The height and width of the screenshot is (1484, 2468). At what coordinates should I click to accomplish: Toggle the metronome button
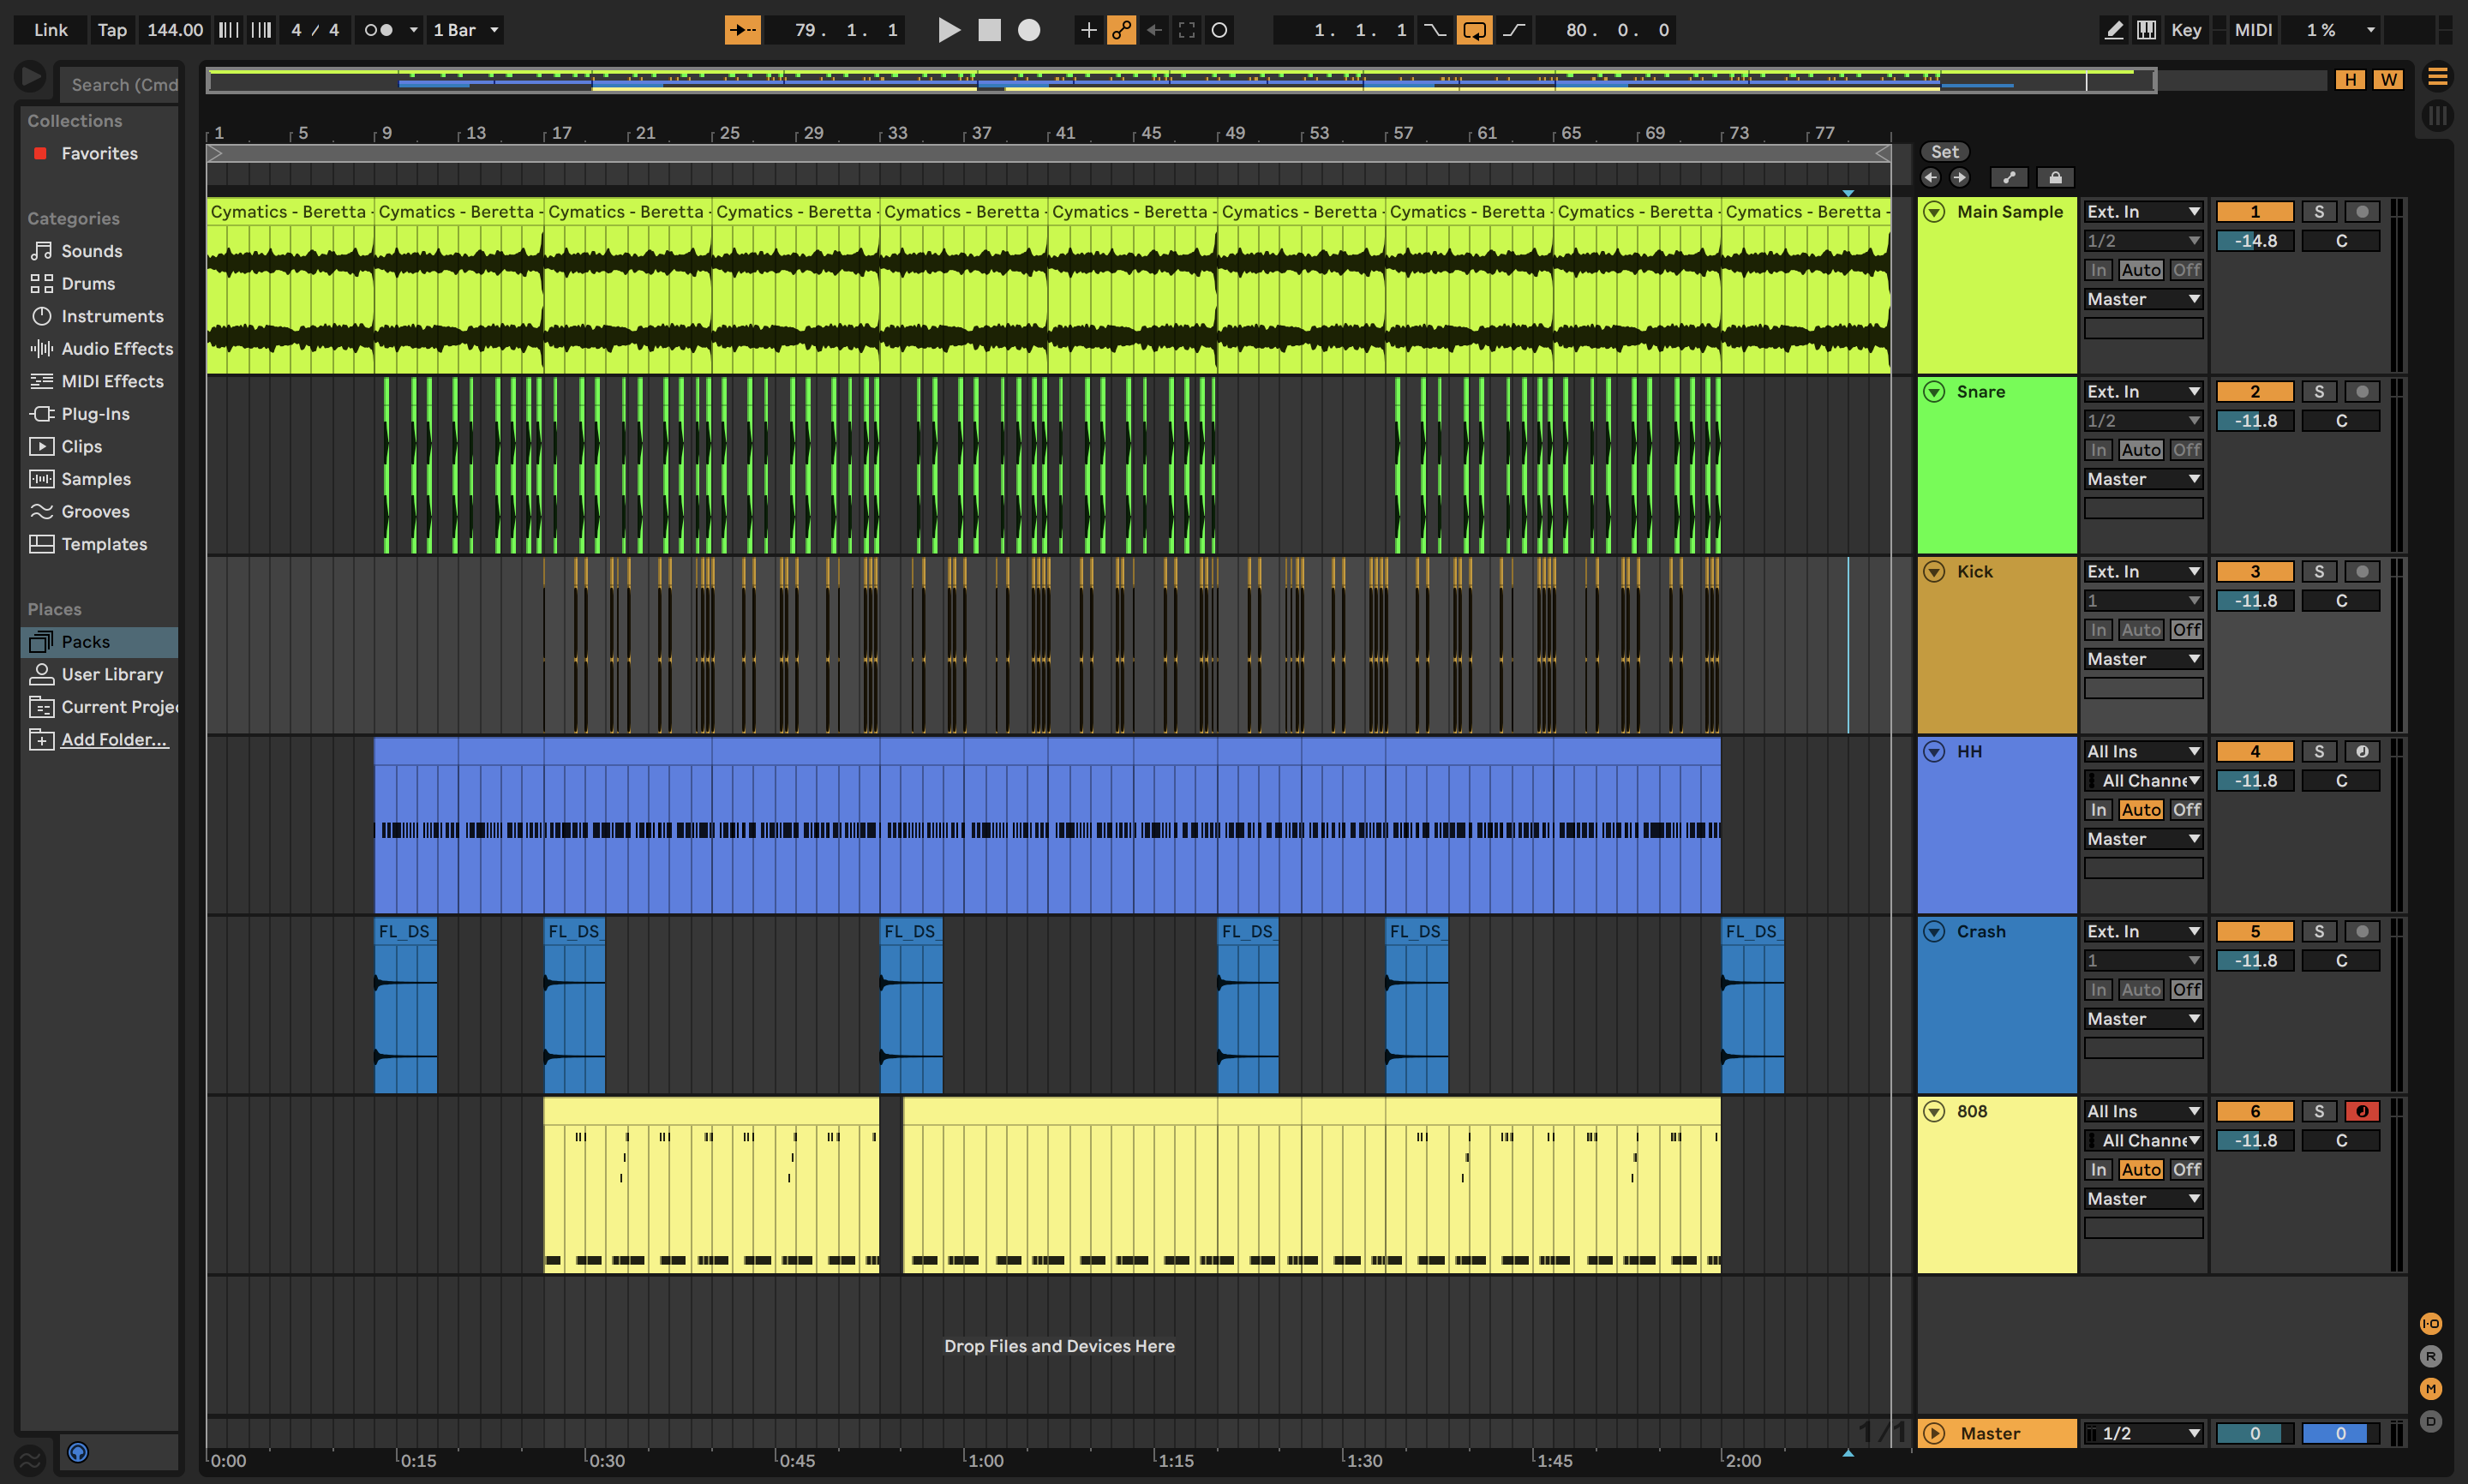378,30
